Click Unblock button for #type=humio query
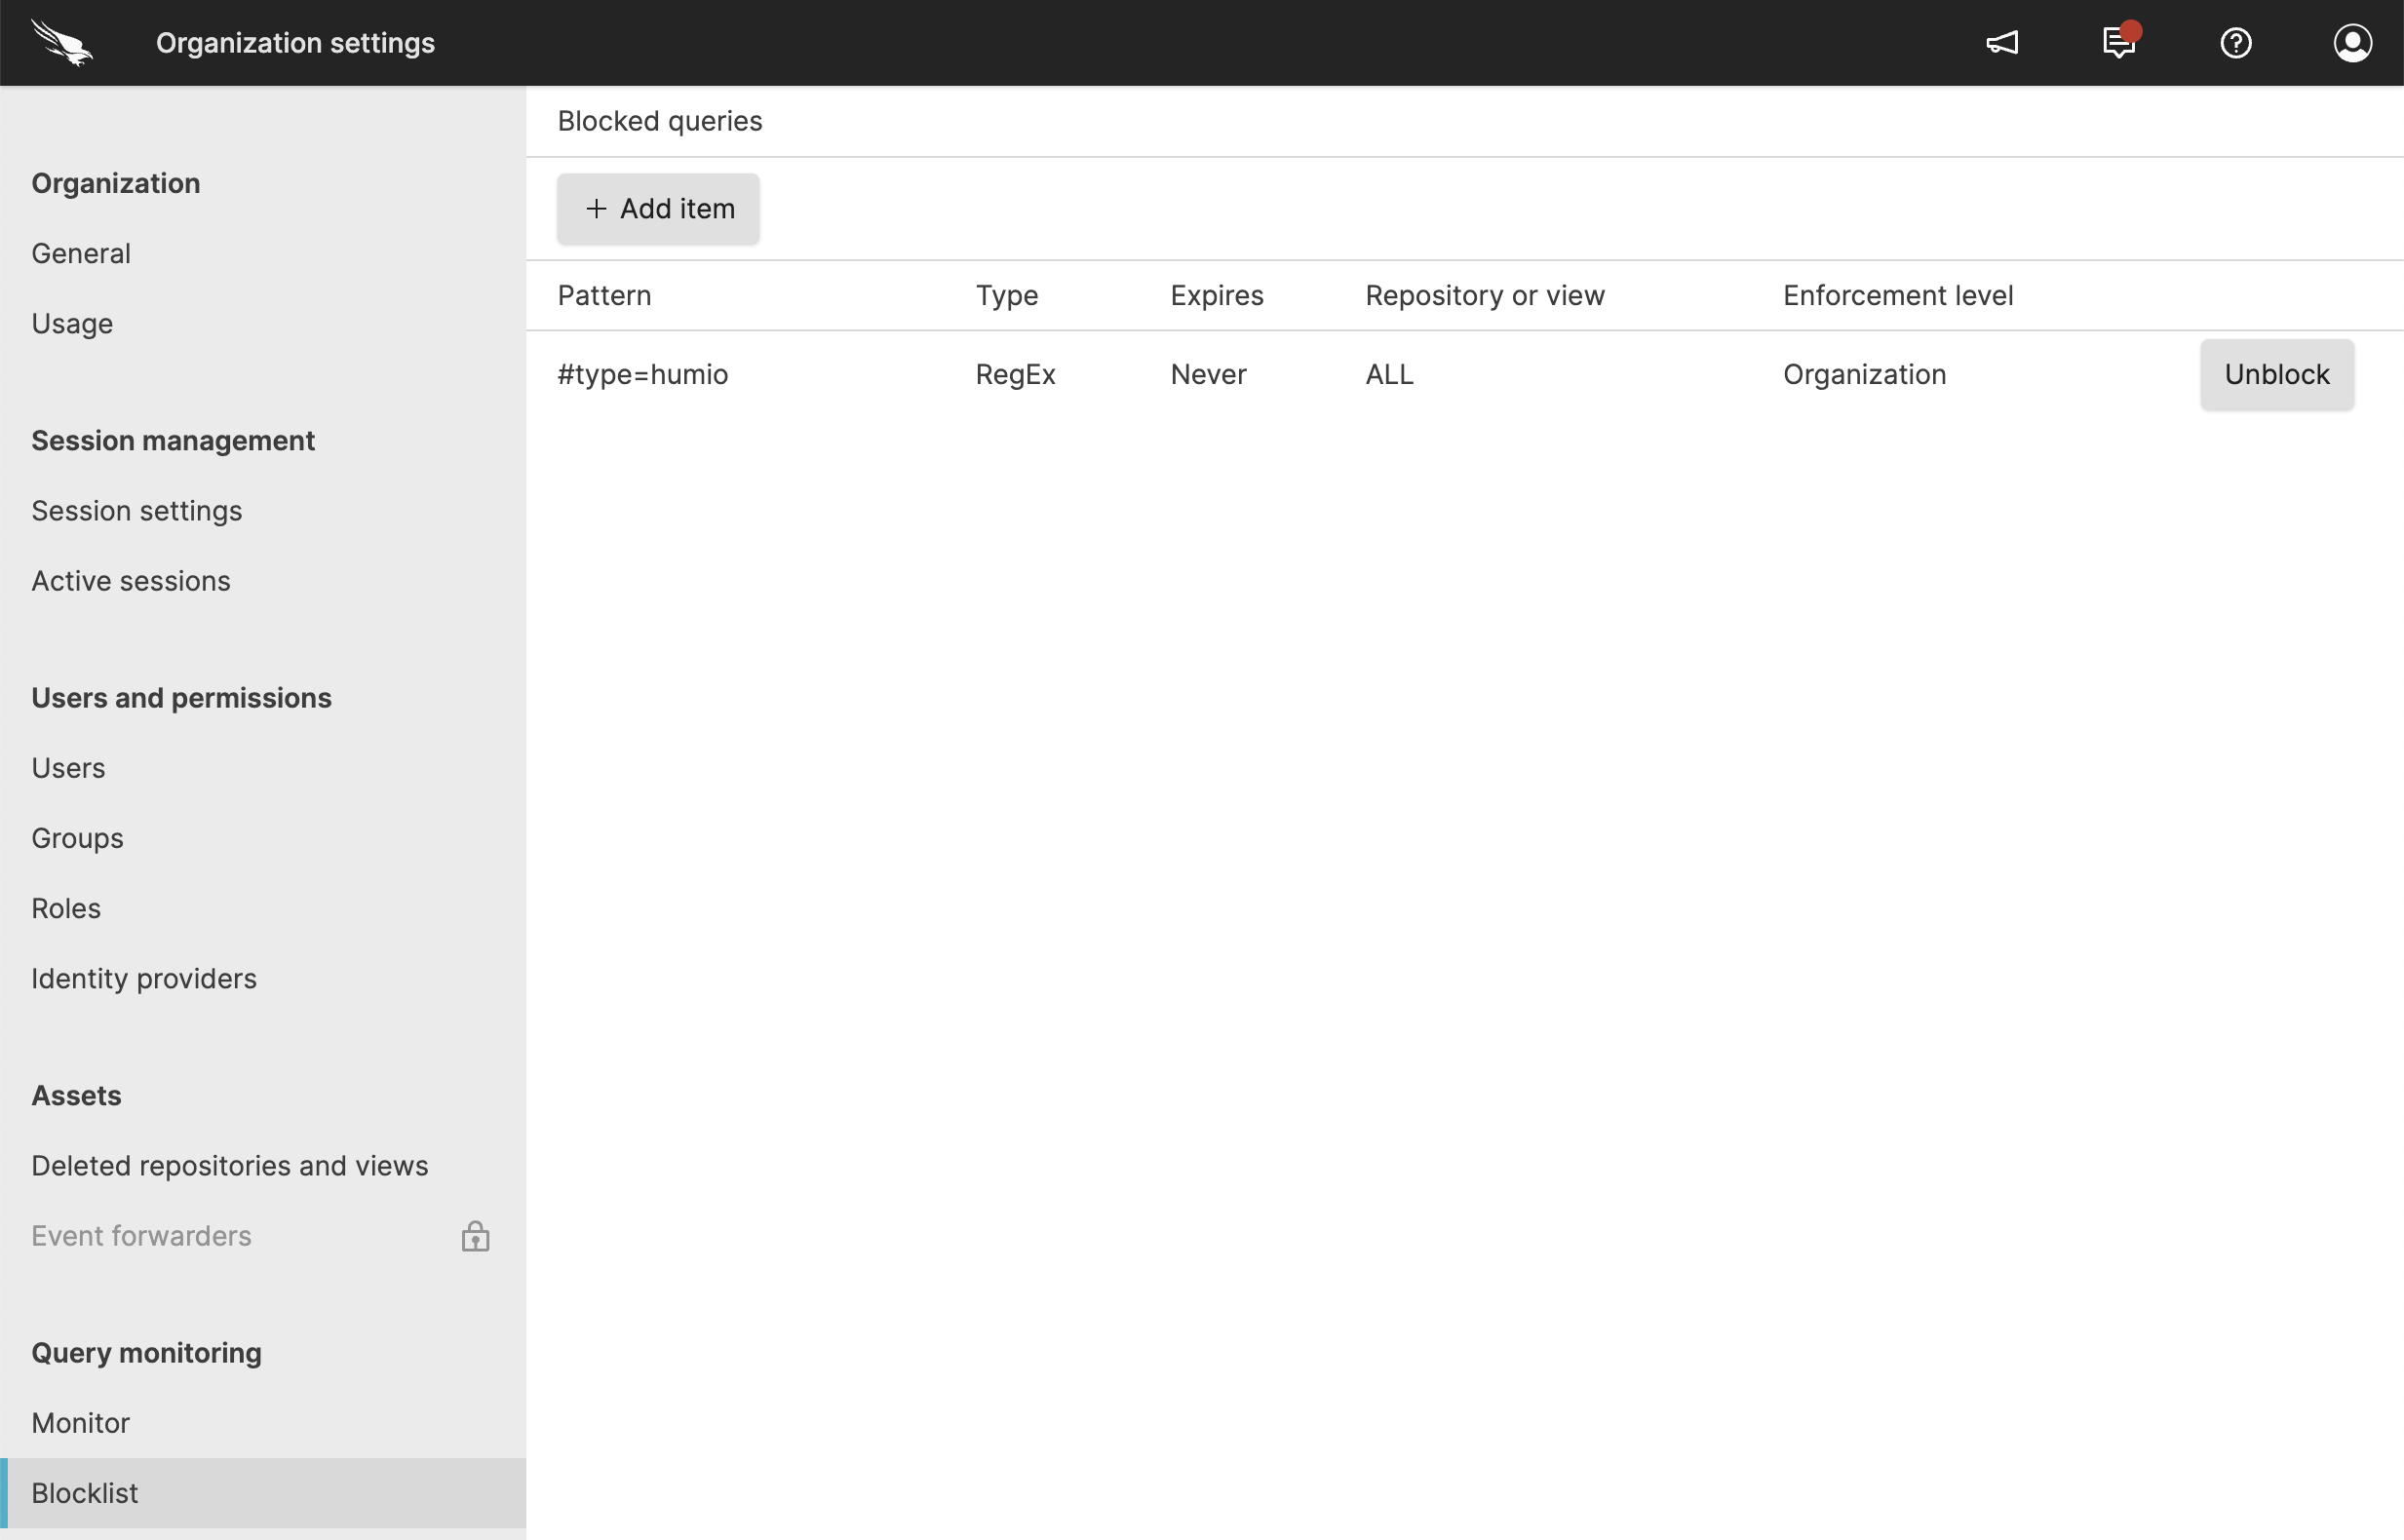 click(2276, 373)
